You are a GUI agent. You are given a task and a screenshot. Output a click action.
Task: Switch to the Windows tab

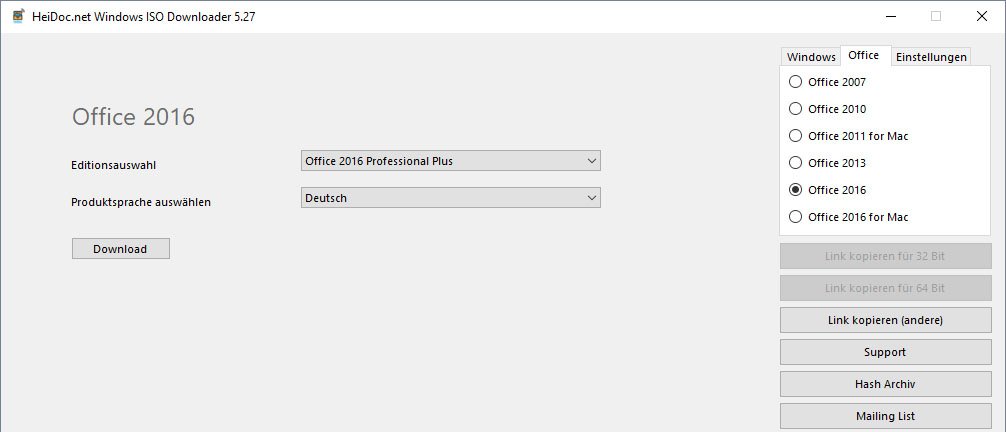coord(811,56)
